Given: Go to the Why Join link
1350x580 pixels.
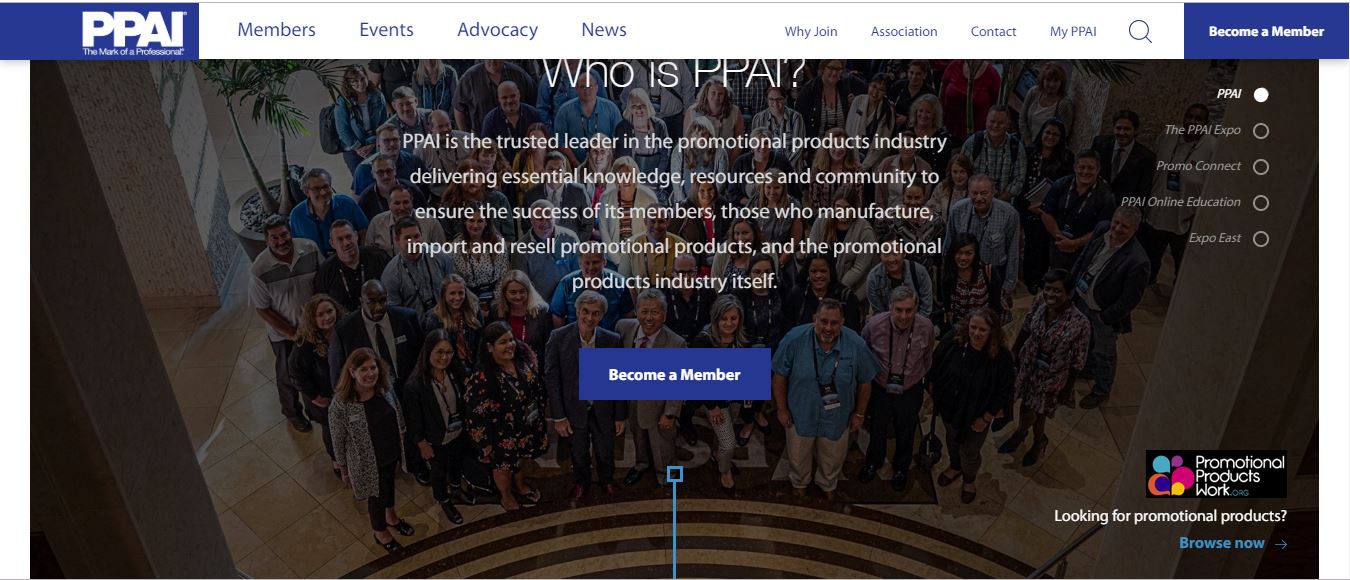Looking at the screenshot, I should tap(811, 32).
